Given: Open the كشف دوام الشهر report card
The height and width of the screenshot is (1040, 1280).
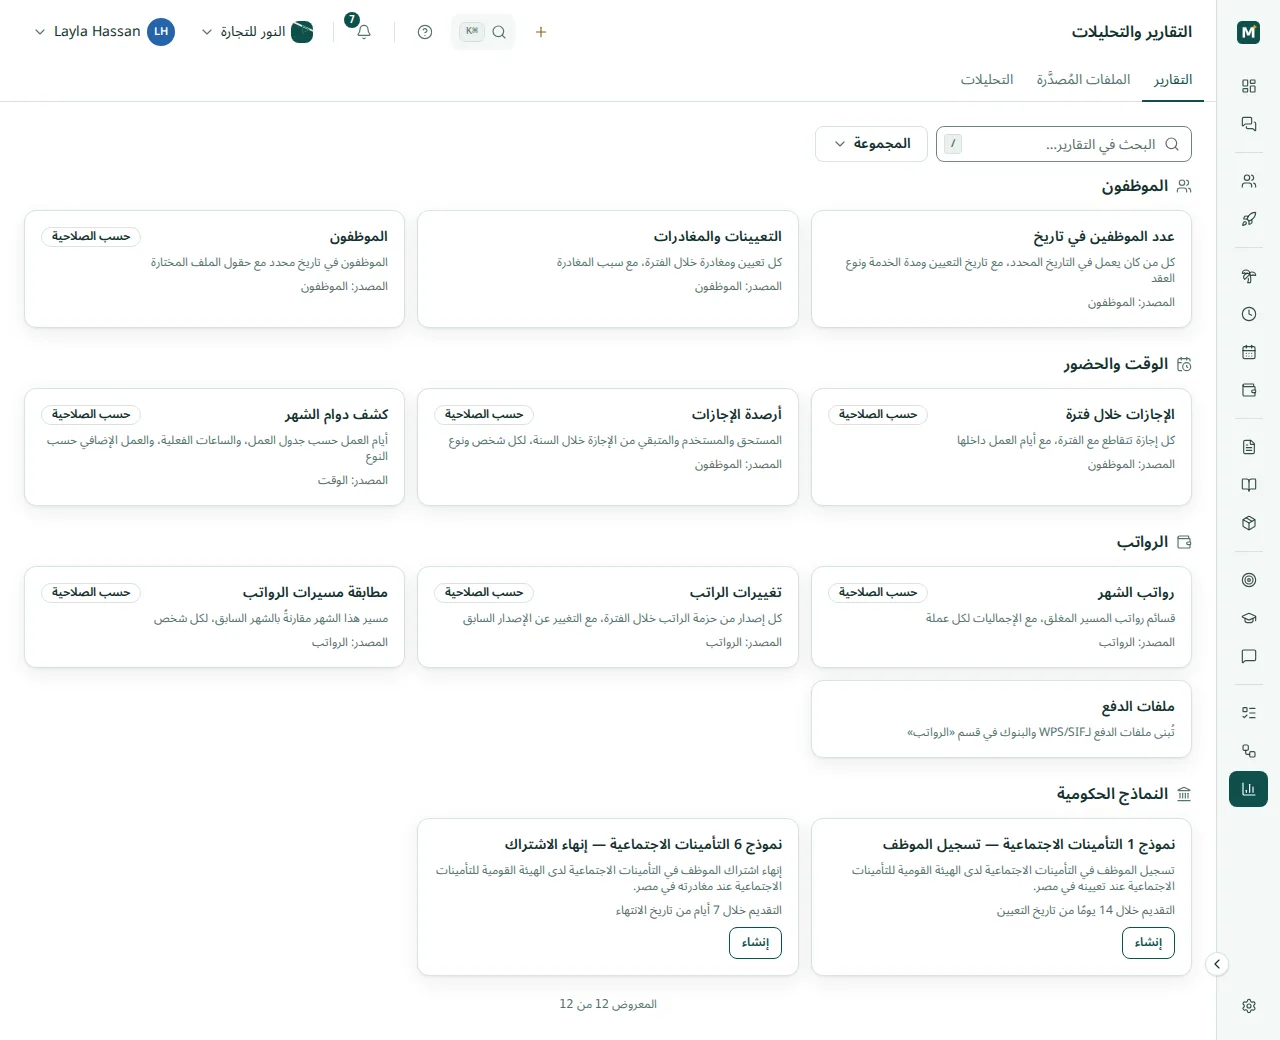Looking at the screenshot, I should point(214,447).
